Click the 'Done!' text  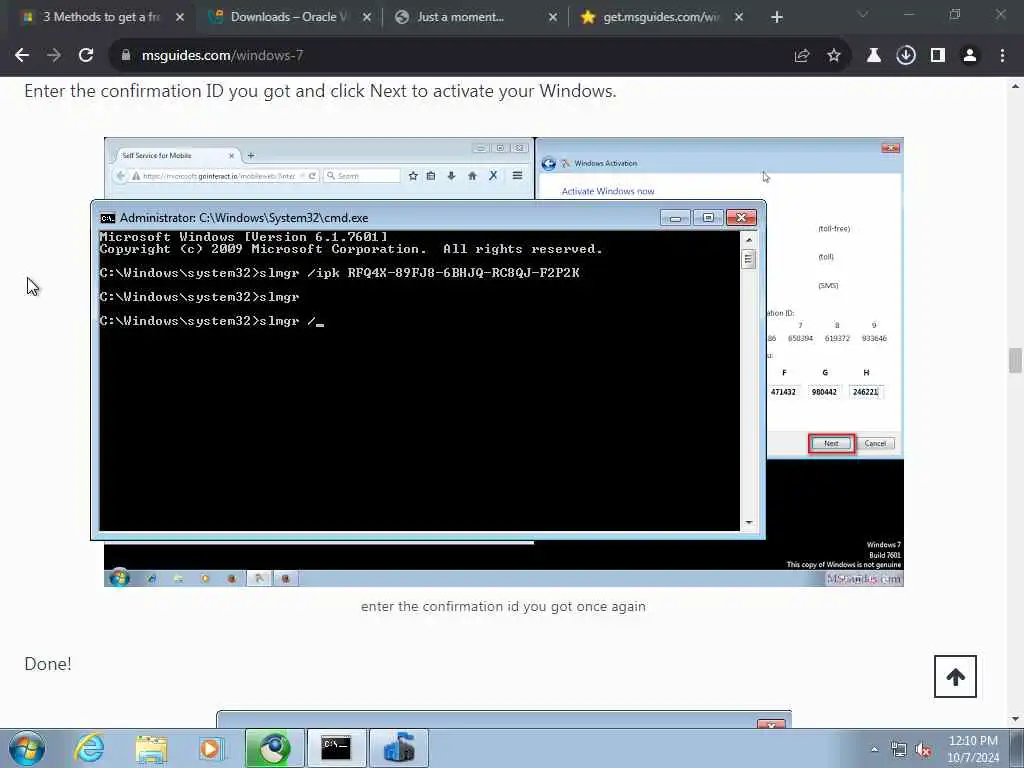(48, 664)
